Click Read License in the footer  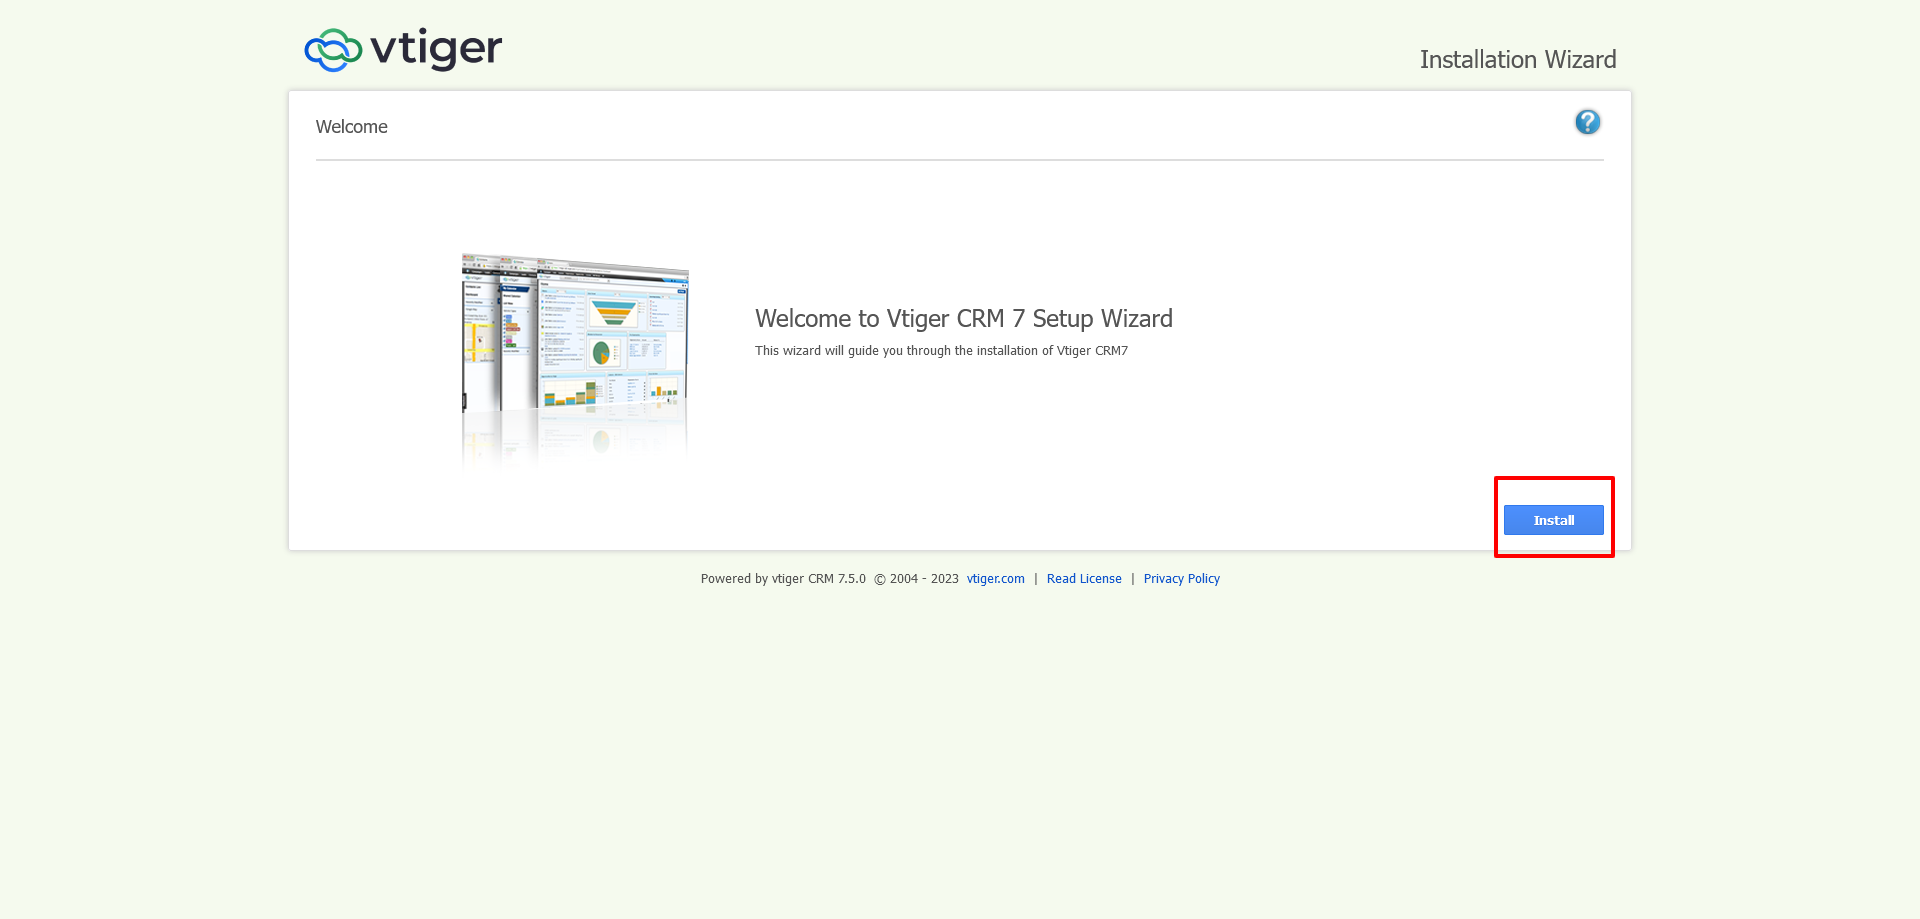1084,578
